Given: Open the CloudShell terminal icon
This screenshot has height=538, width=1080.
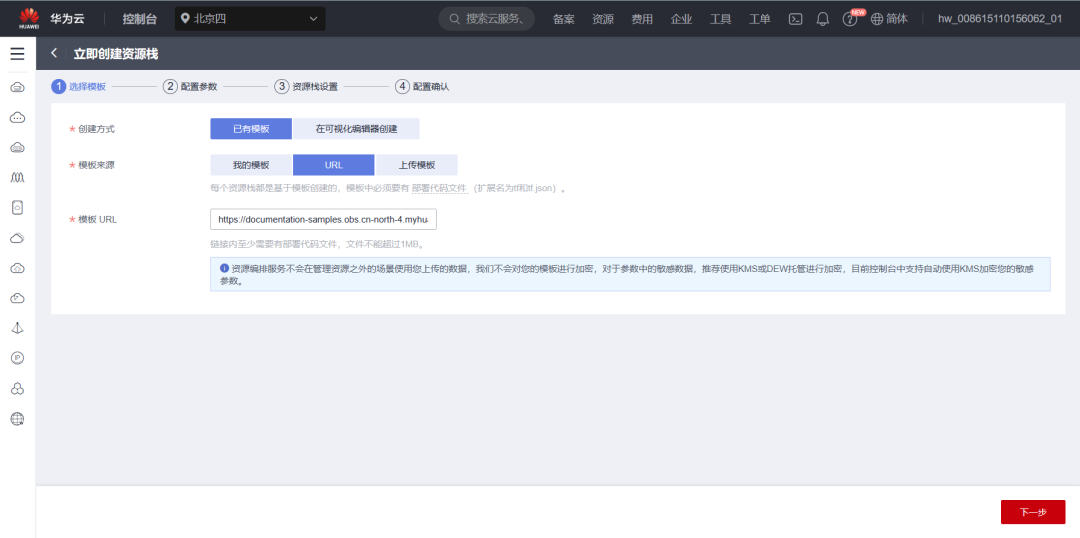Looking at the screenshot, I should pos(795,19).
